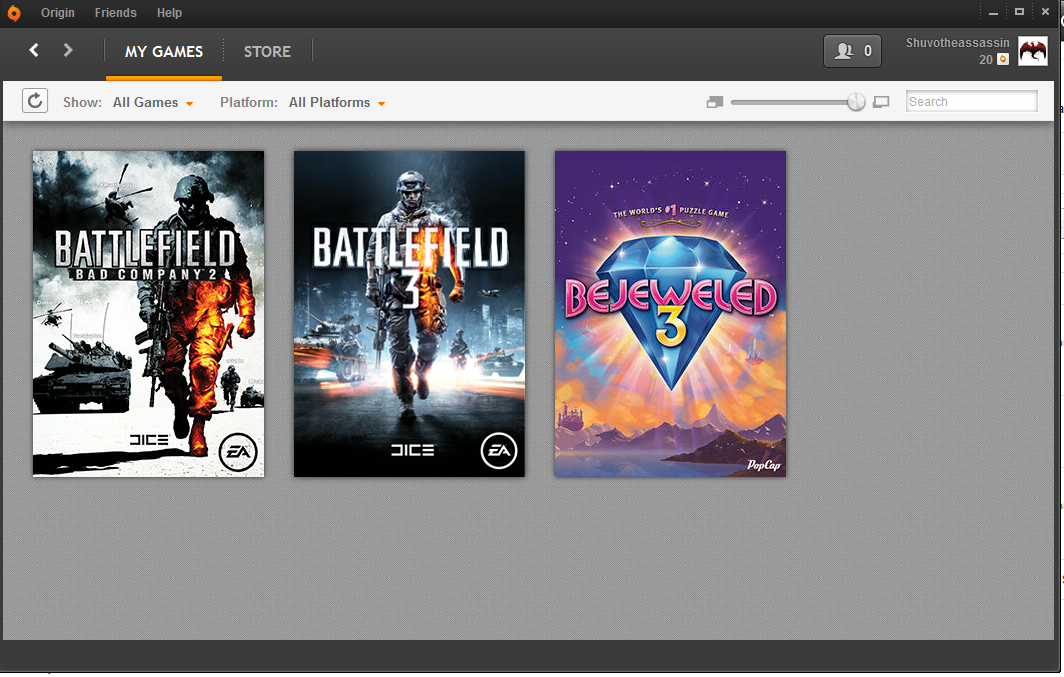Go back with the left arrow

click(x=33, y=50)
